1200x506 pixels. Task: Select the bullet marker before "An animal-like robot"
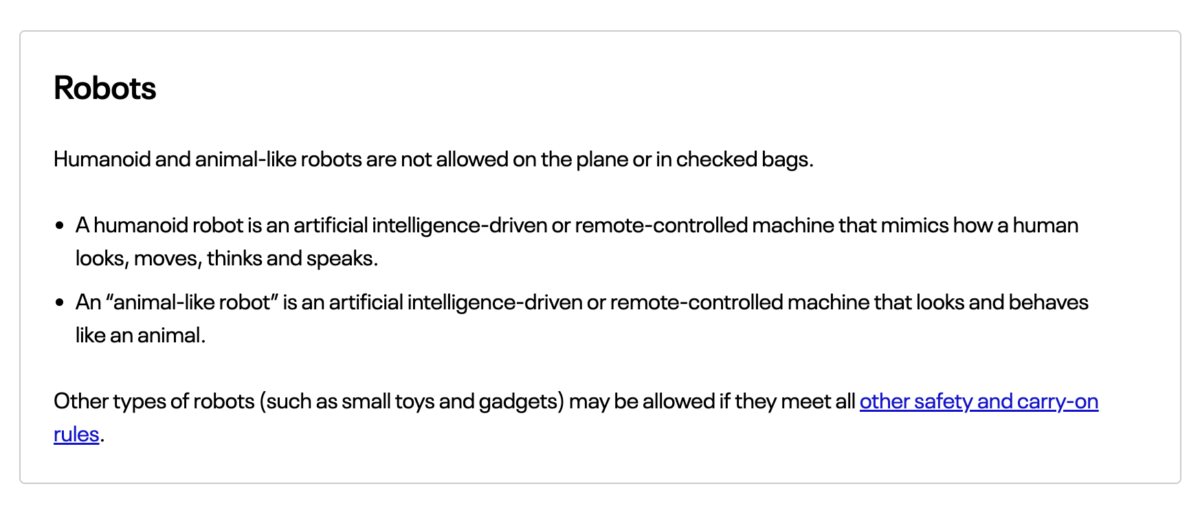tap(62, 302)
